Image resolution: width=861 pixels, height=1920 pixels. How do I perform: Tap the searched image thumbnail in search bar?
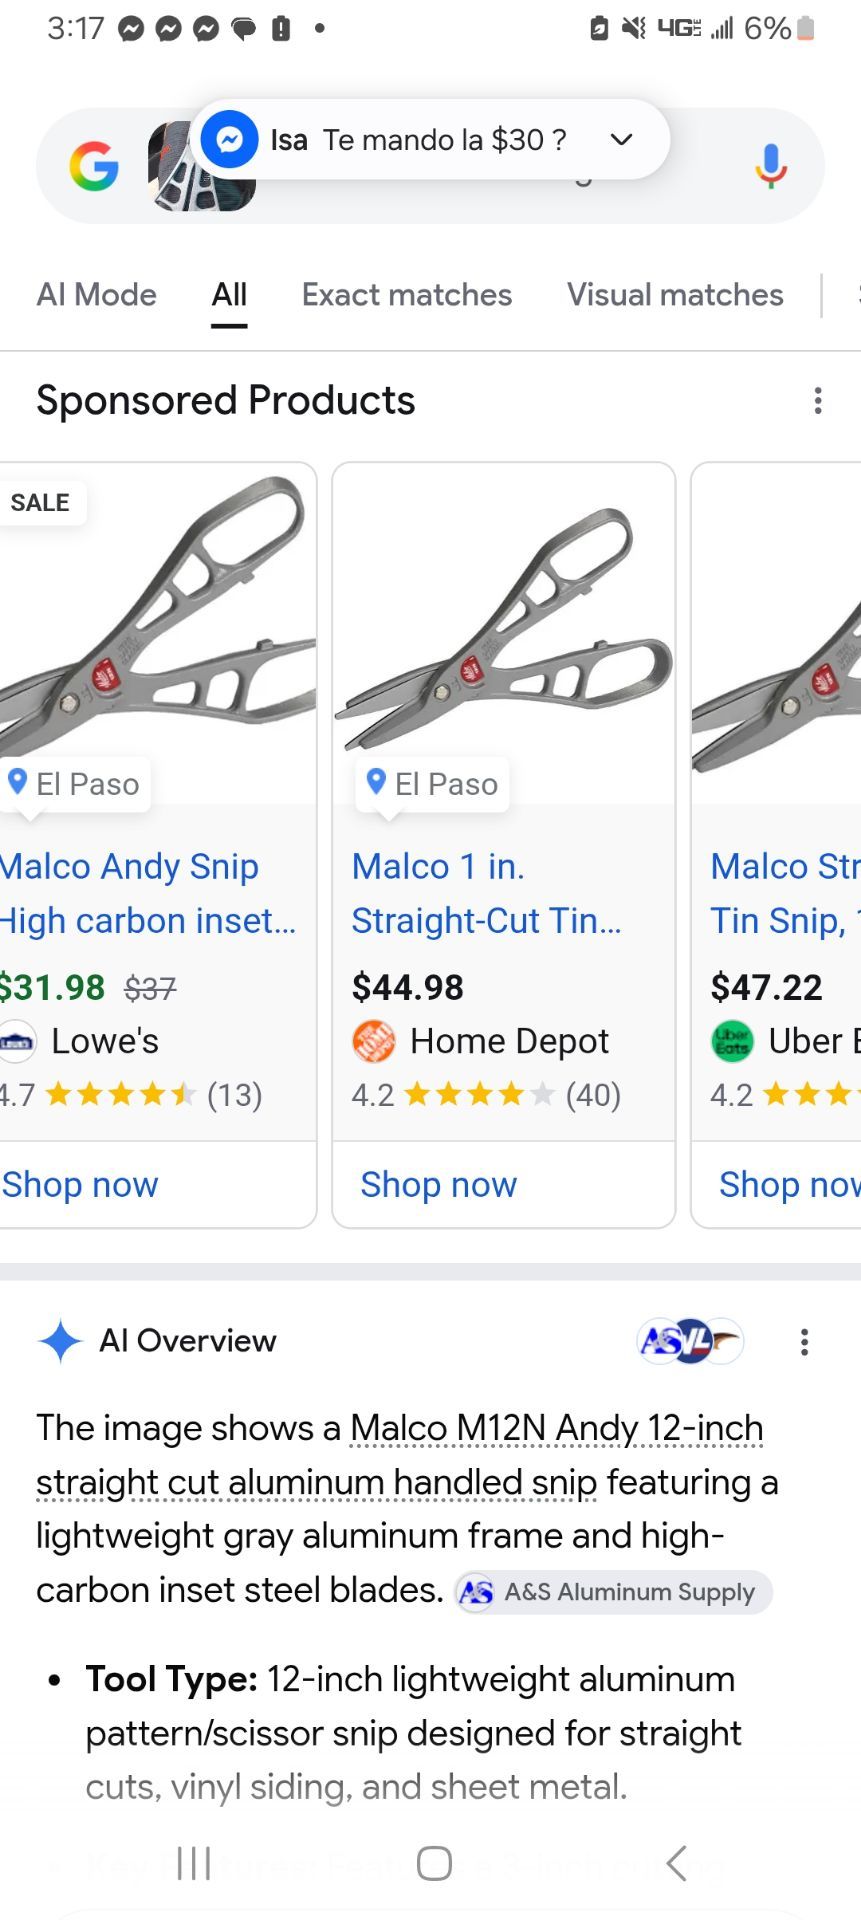point(201,166)
